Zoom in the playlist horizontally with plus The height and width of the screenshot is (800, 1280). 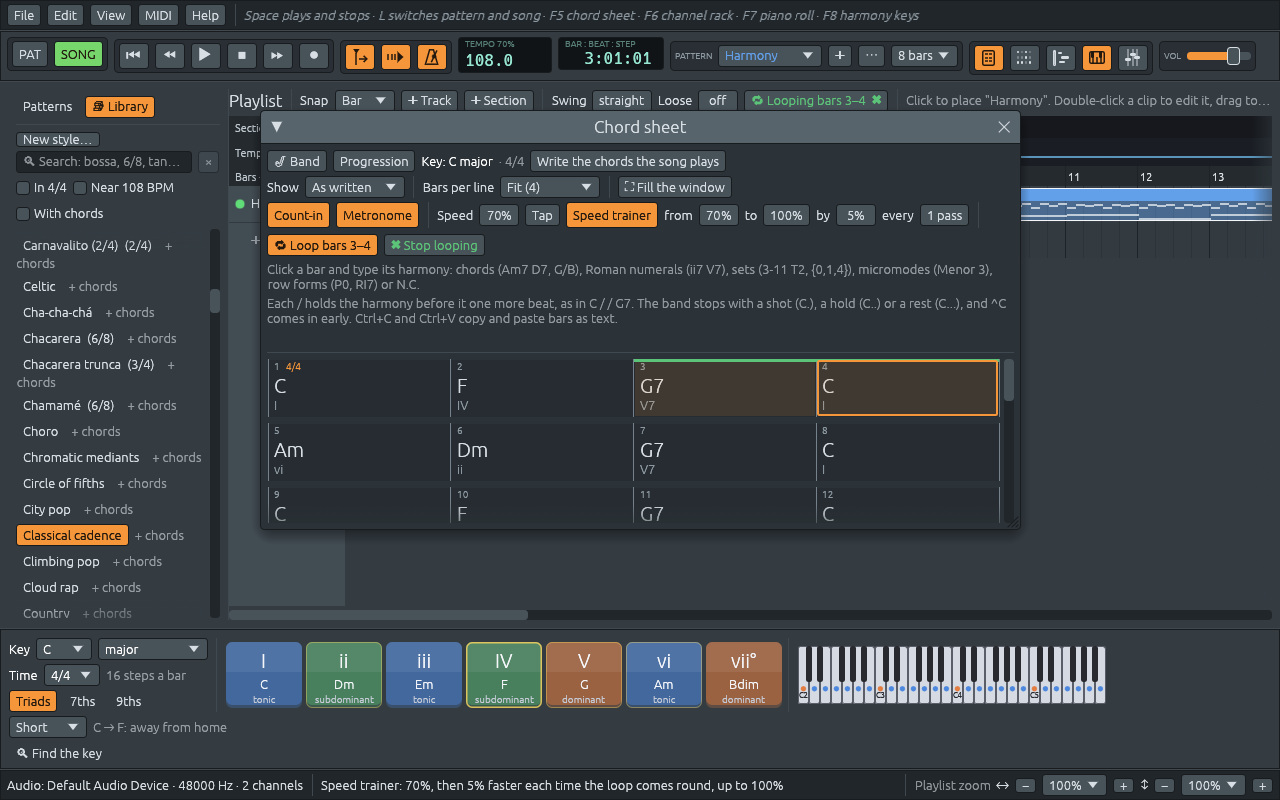tap(1123, 786)
